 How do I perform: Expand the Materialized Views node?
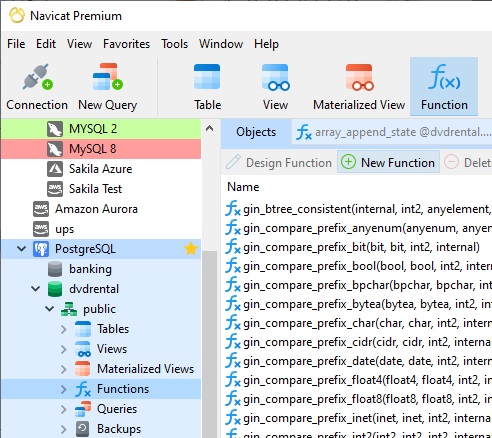pyautogui.click(x=64, y=369)
